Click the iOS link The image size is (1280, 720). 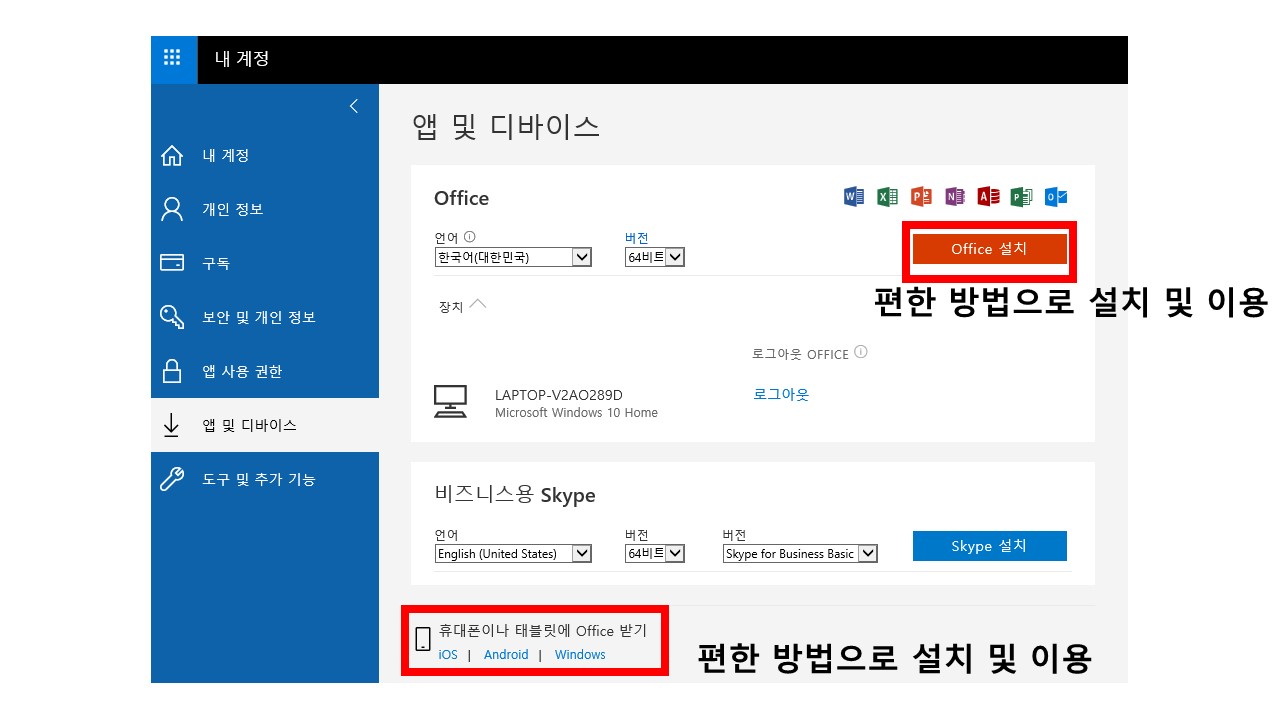(448, 655)
